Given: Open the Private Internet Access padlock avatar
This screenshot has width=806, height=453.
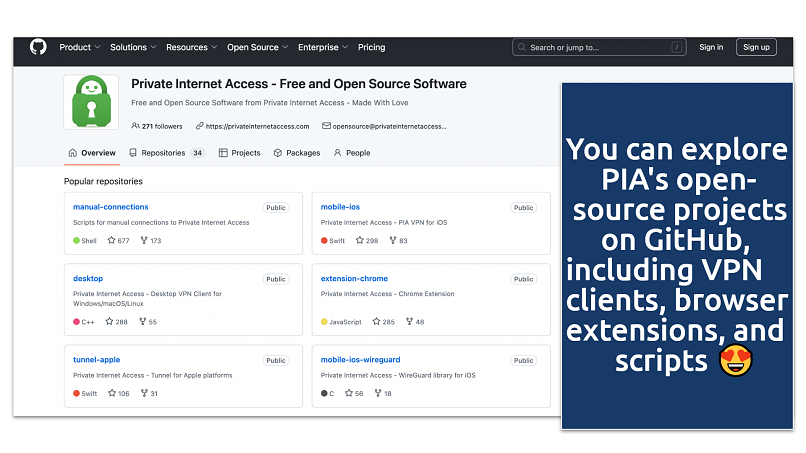Looking at the screenshot, I should [91, 102].
